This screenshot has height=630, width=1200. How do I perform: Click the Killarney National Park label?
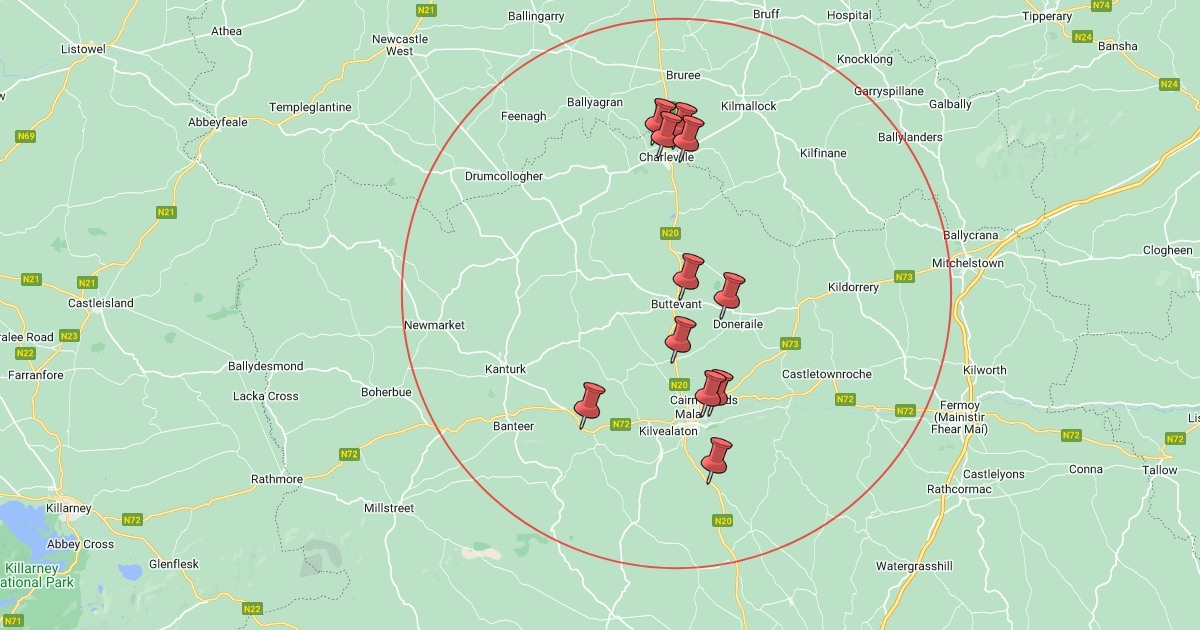(x=36, y=574)
